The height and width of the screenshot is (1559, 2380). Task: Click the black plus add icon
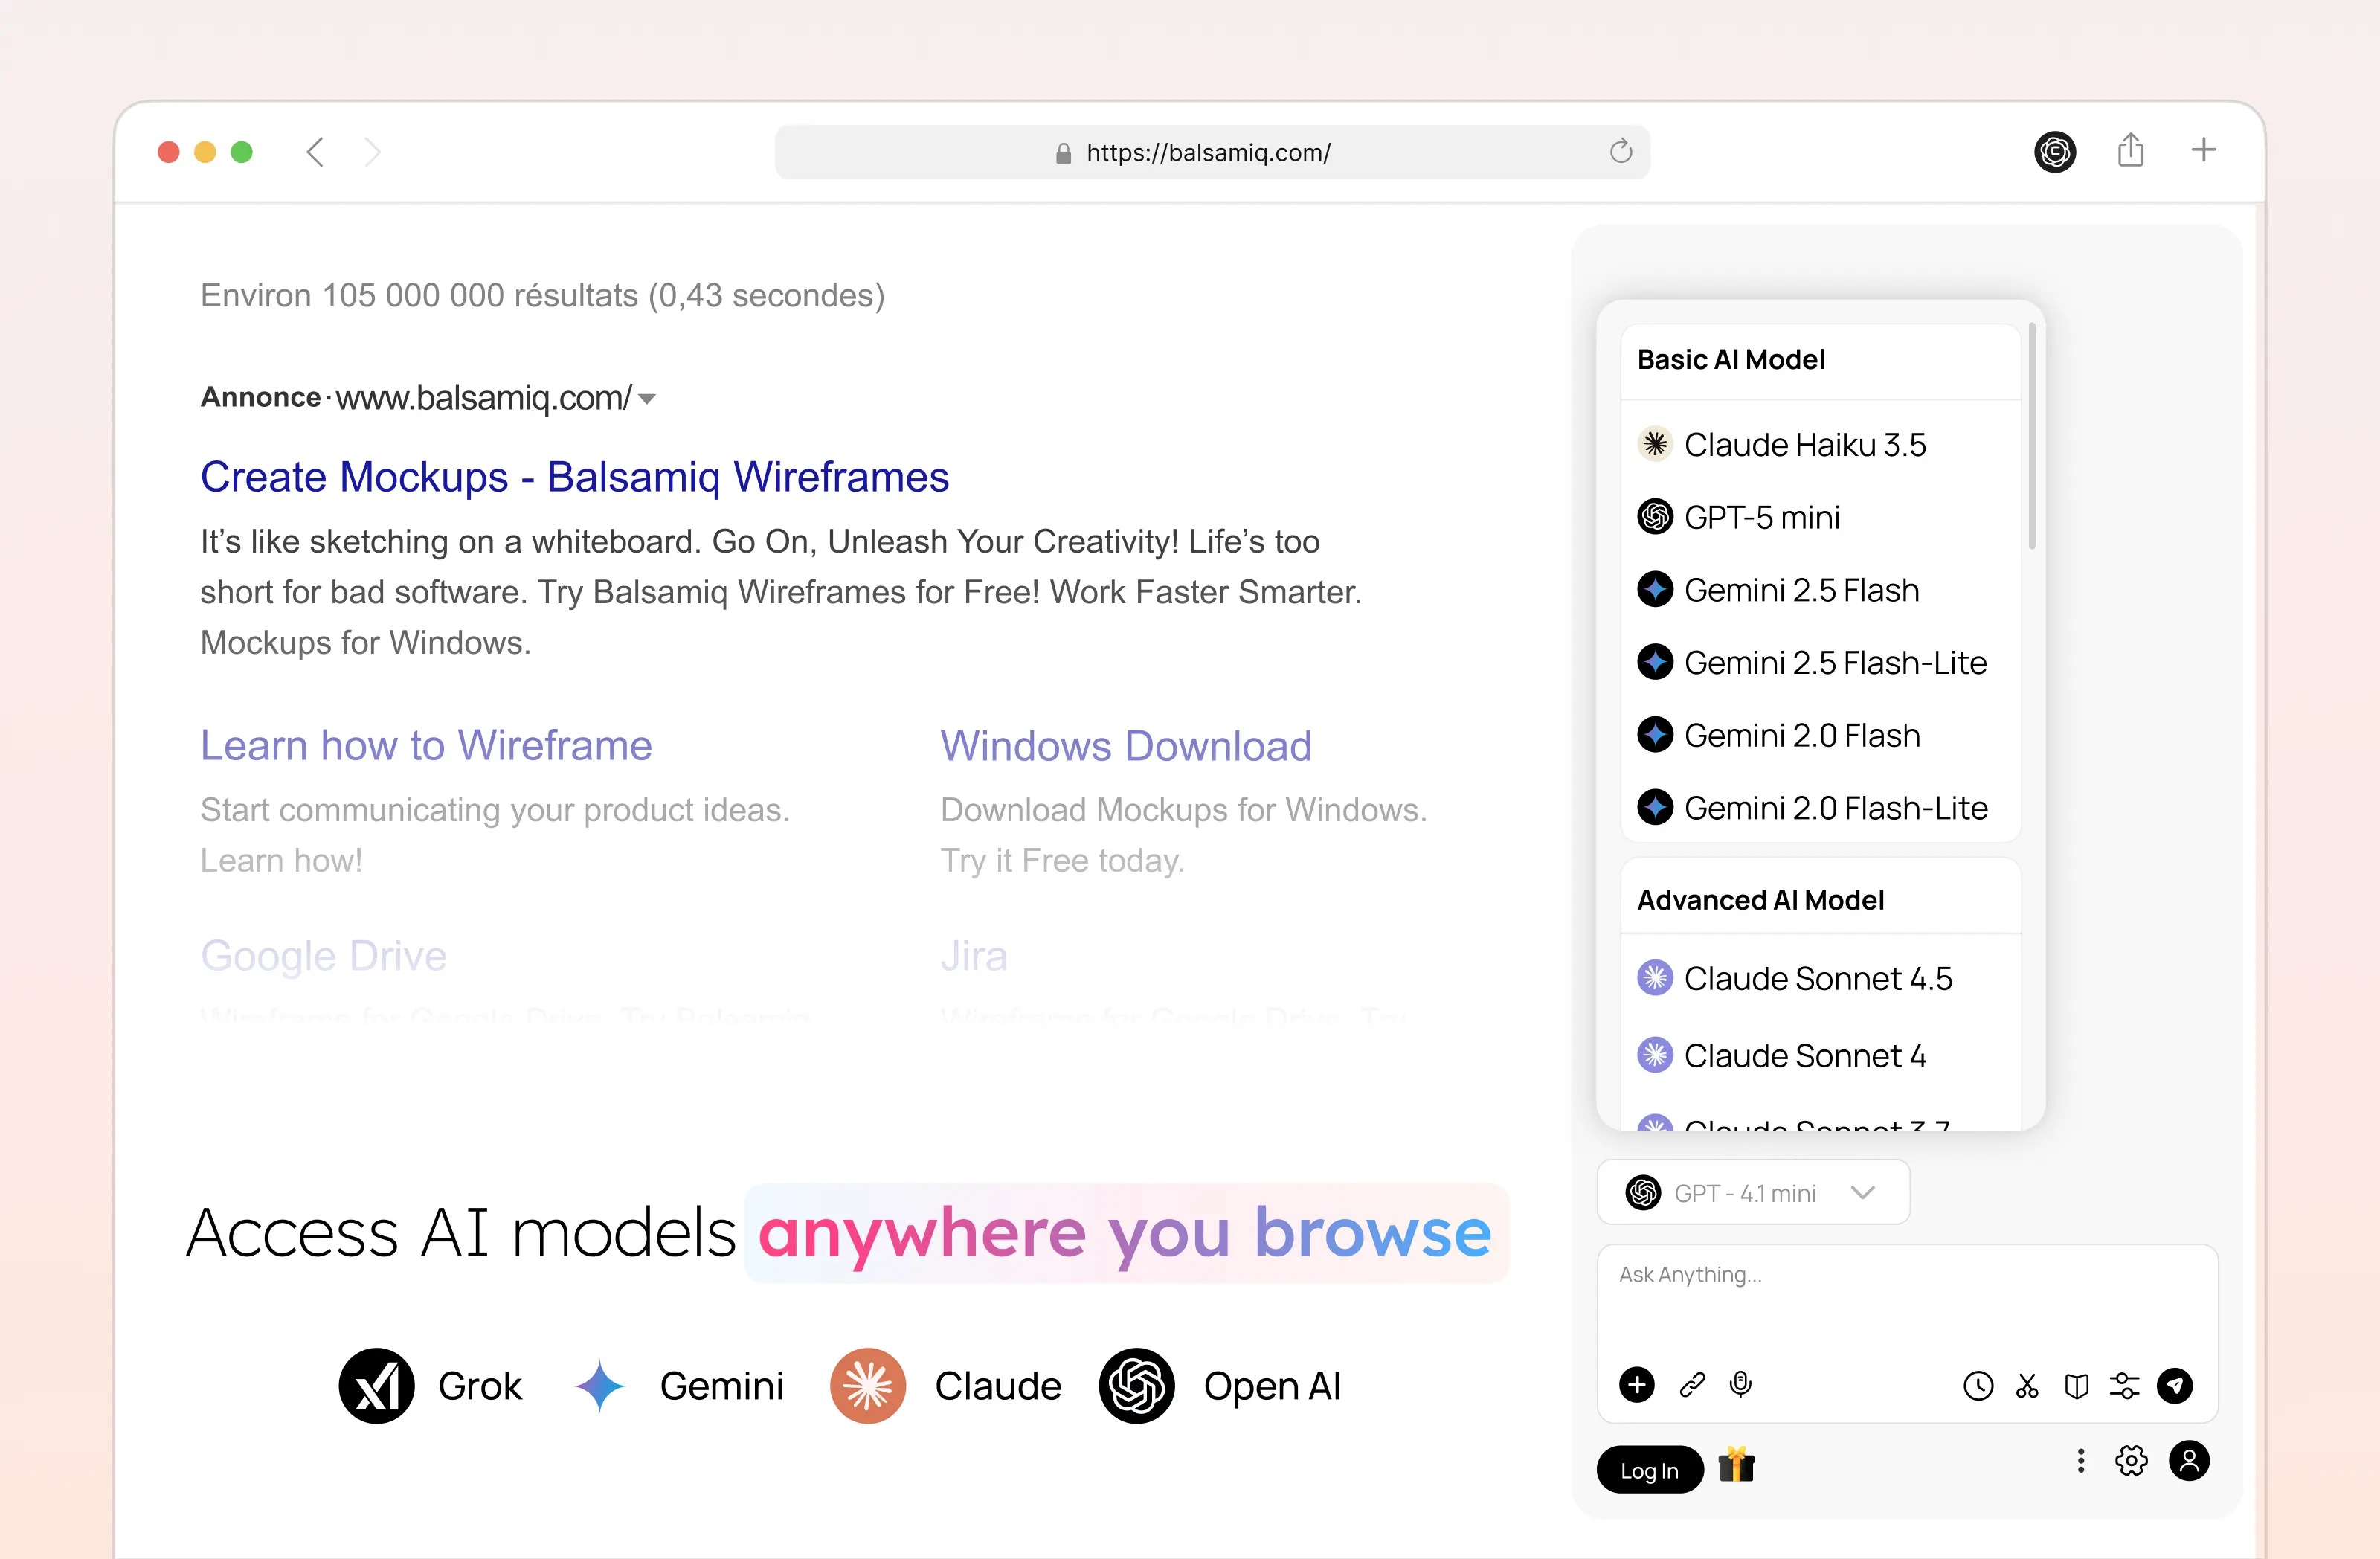point(1637,1384)
